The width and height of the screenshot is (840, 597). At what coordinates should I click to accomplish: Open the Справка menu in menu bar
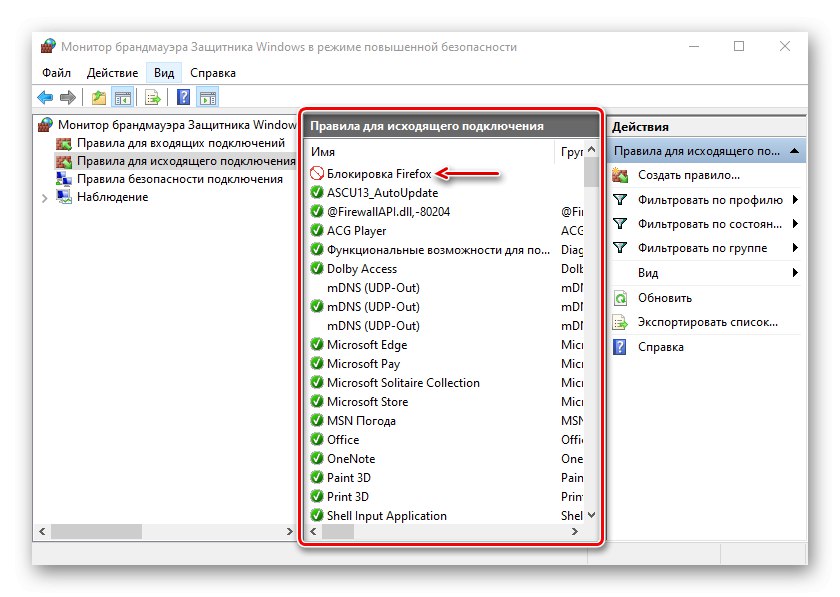(213, 72)
